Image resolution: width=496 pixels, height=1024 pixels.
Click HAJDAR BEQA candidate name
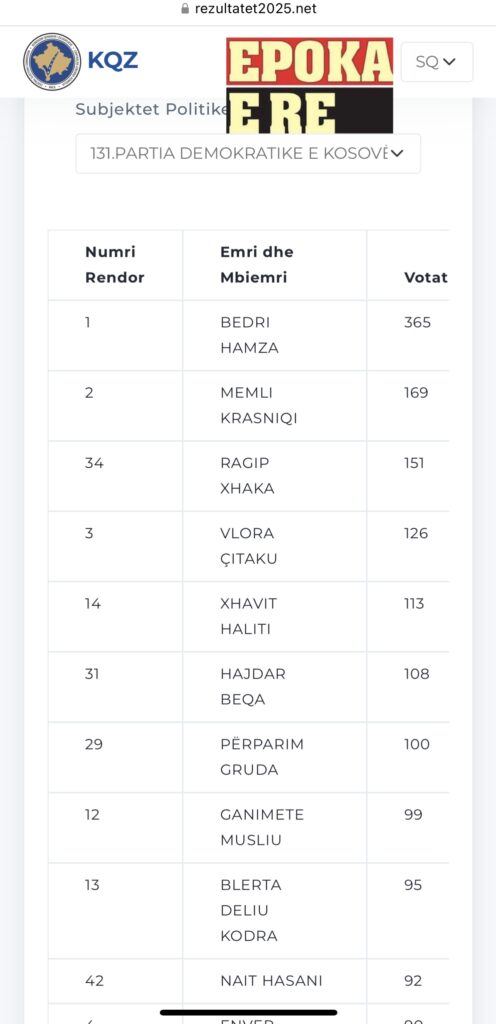tap(253, 686)
